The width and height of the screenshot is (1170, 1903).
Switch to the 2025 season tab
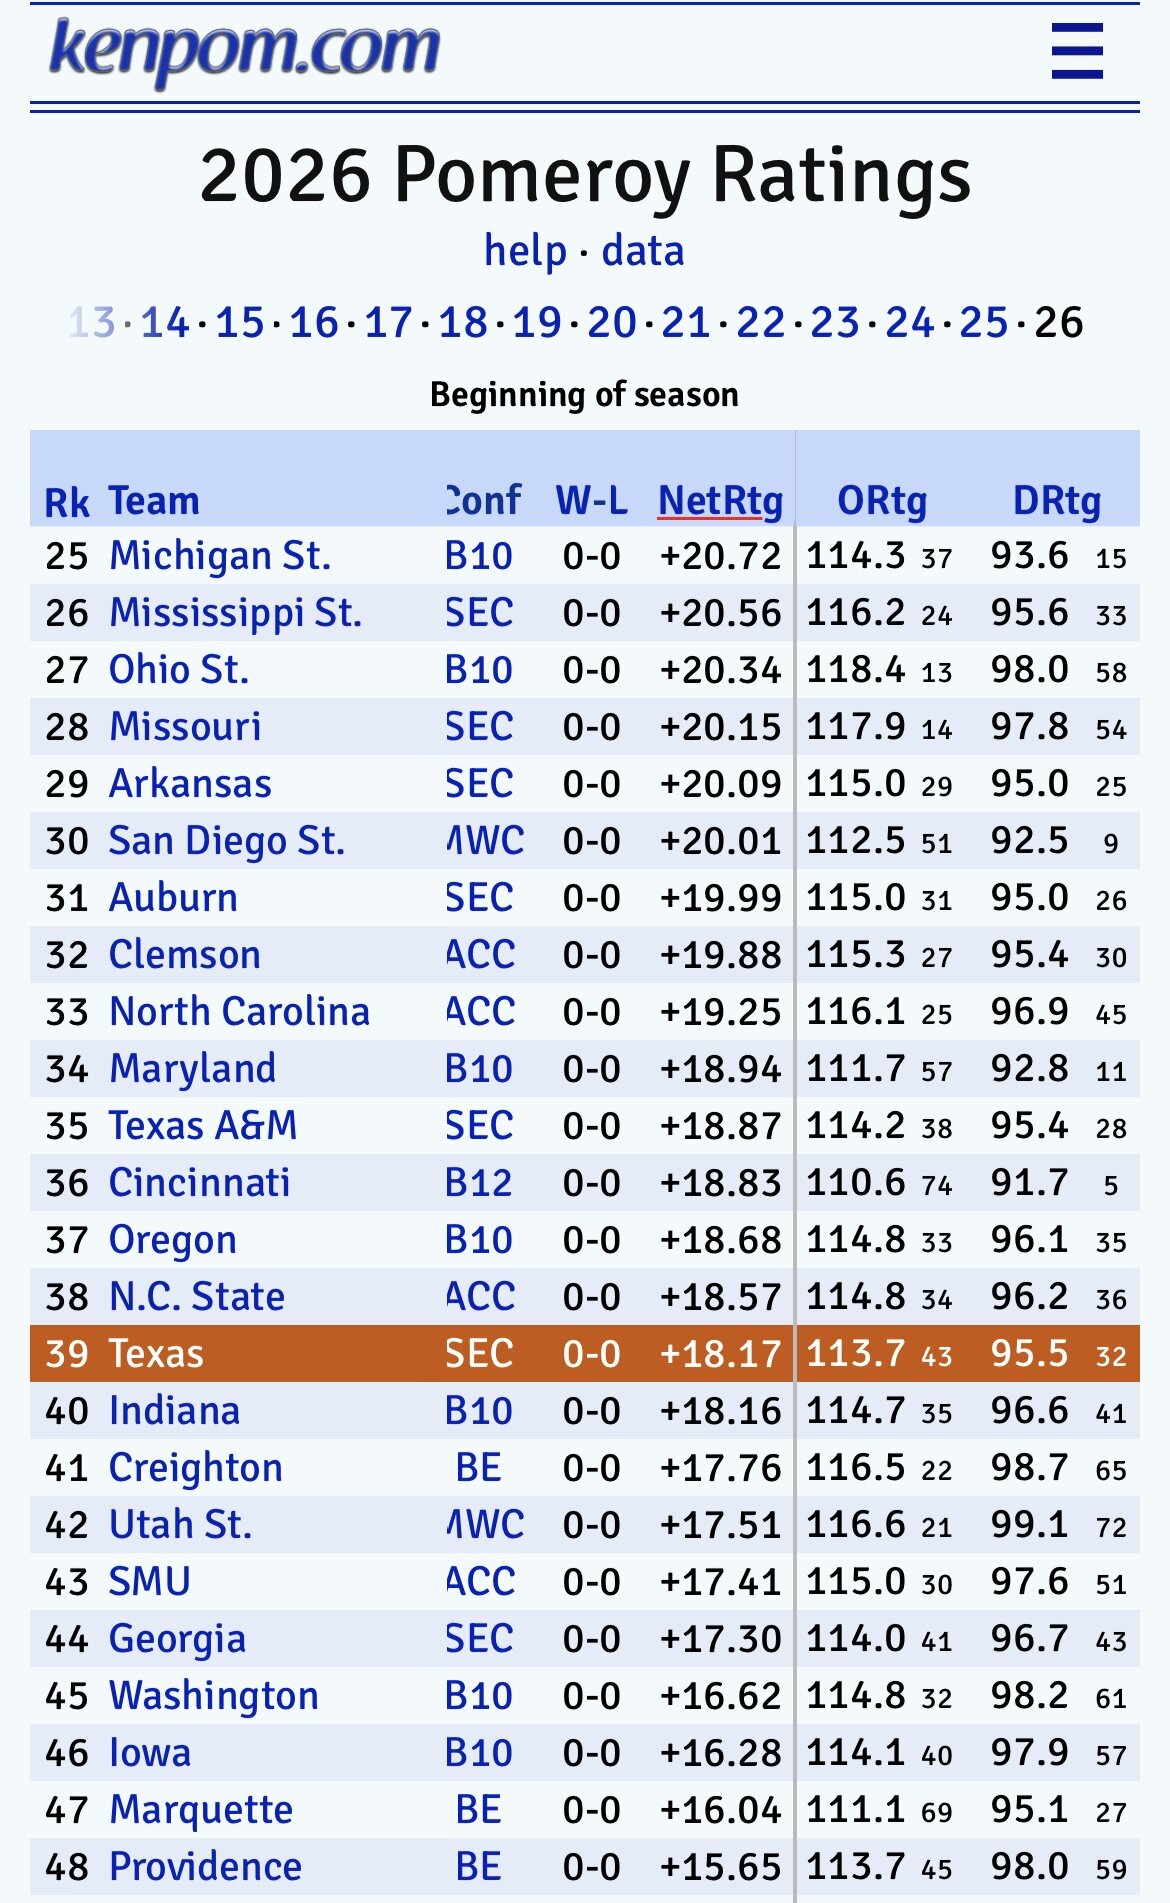pyautogui.click(x=984, y=323)
